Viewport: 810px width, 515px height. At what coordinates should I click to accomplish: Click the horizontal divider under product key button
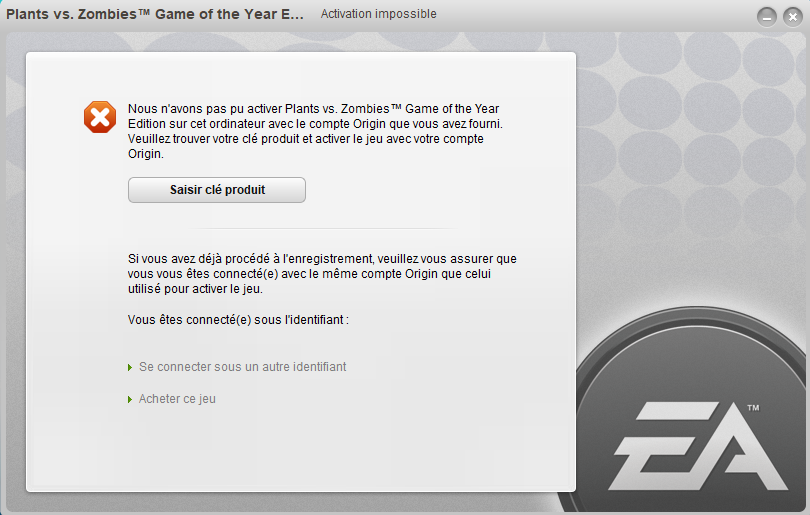pyautogui.click(x=323, y=228)
